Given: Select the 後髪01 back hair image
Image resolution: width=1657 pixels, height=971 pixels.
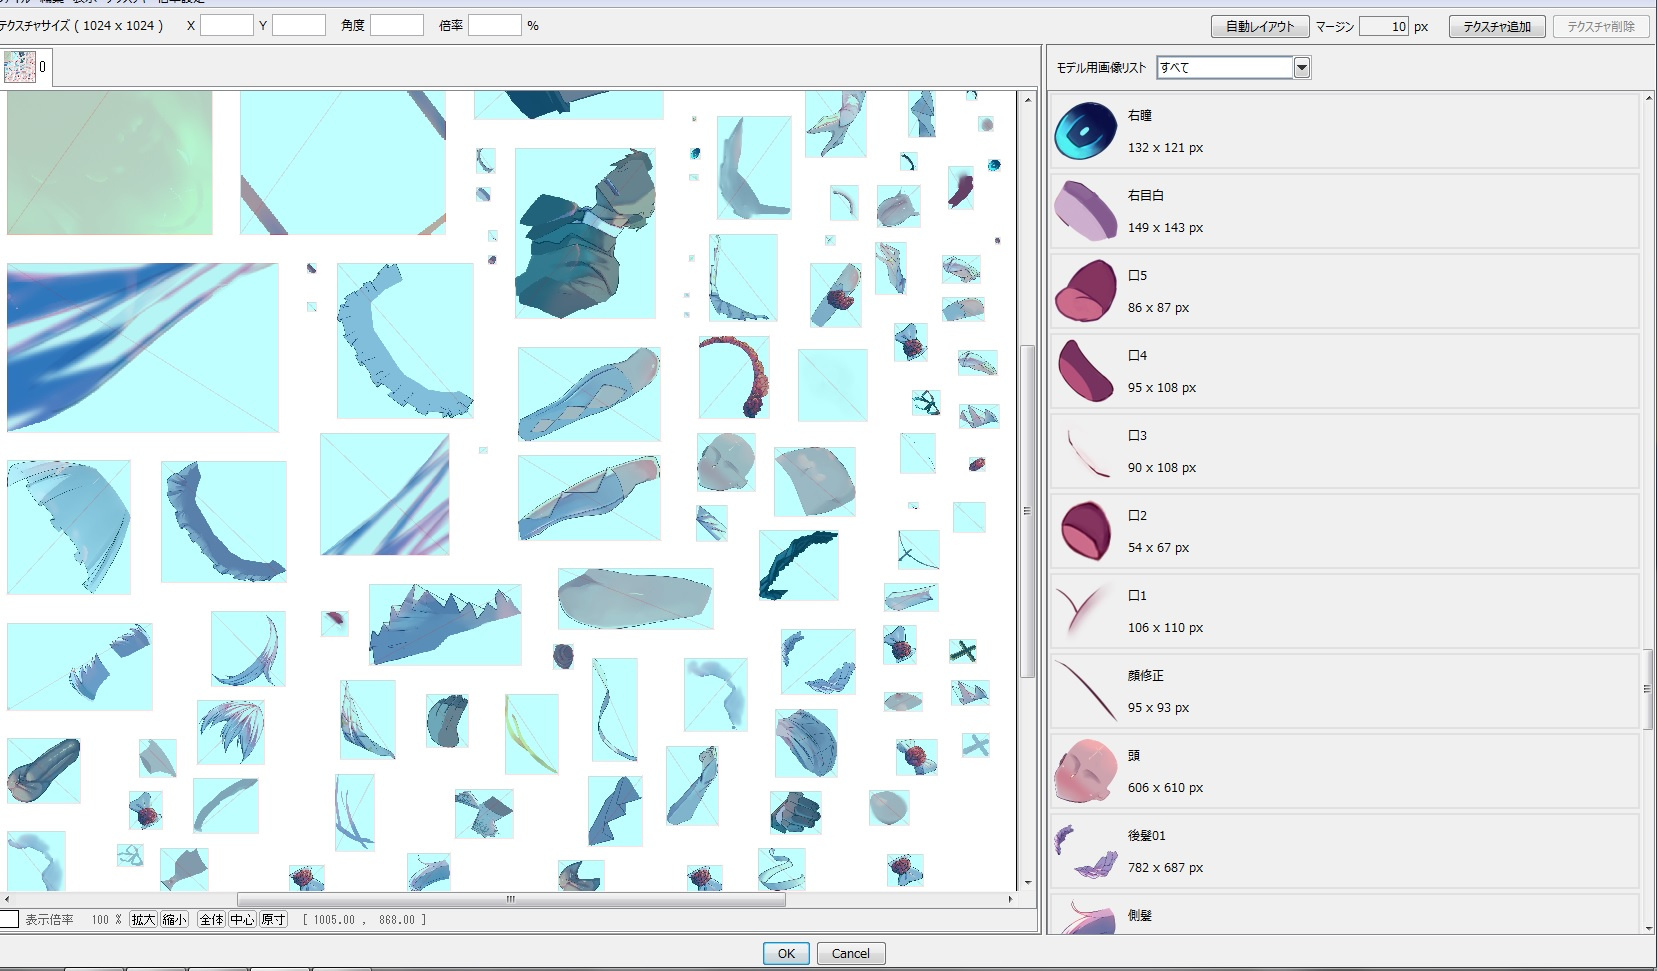Looking at the screenshot, I should point(1344,851).
